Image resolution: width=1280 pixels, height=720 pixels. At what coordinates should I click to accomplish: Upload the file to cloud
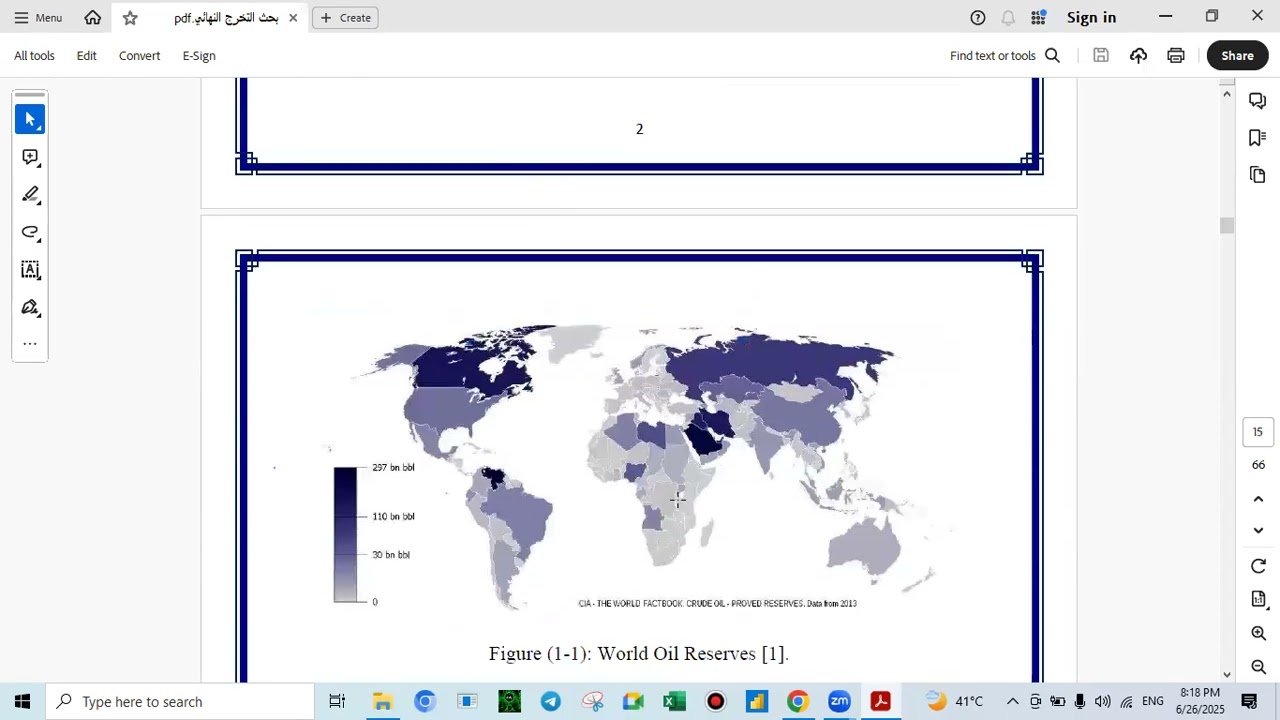coord(1138,55)
